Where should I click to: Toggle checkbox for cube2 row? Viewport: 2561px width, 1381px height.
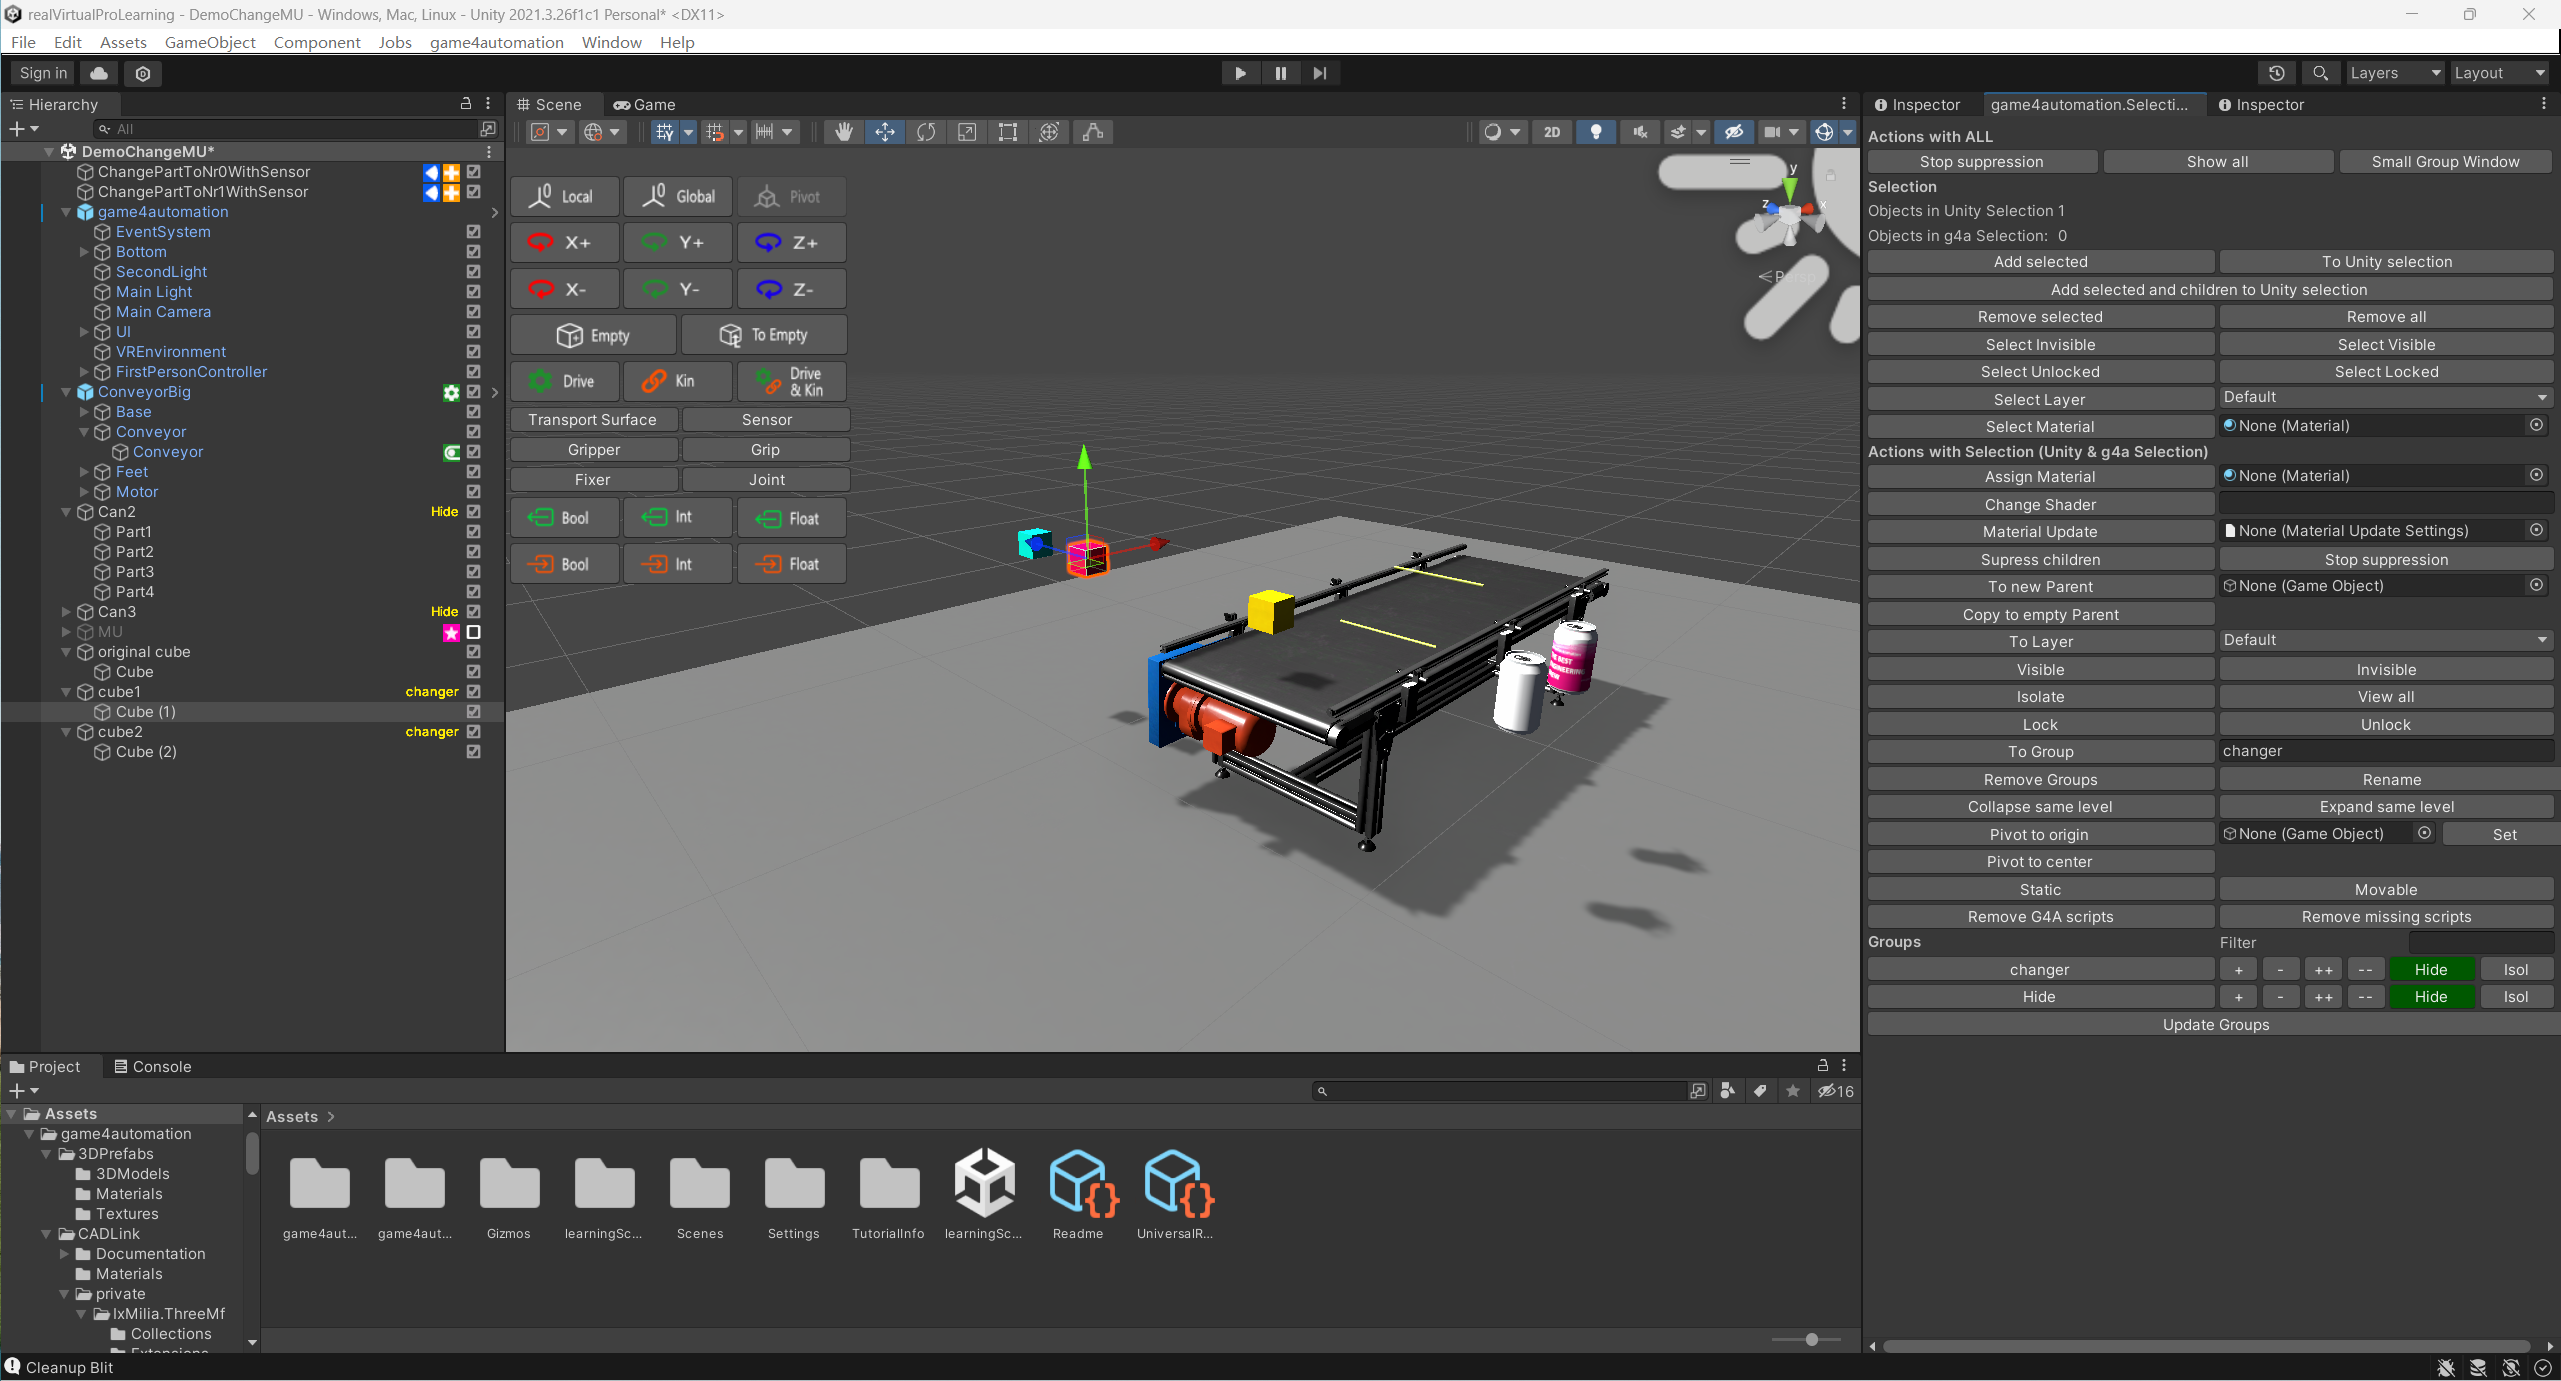point(474,732)
